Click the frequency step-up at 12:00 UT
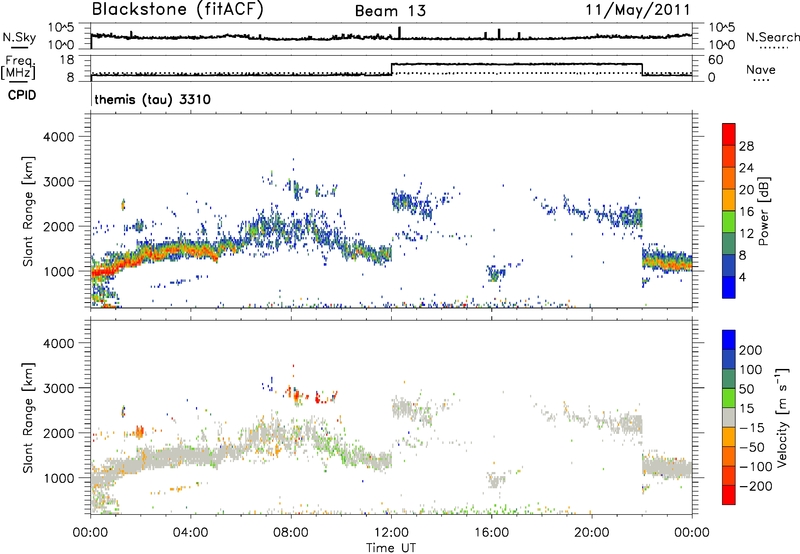The width and height of the screenshot is (800, 554). tap(391, 69)
